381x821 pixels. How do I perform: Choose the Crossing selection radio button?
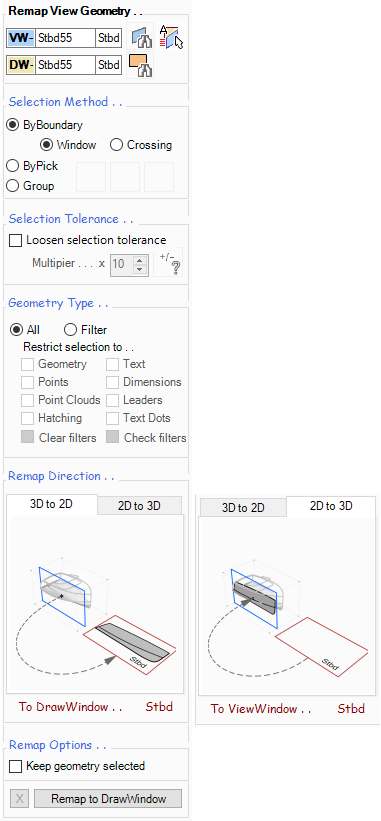(x=141, y=145)
